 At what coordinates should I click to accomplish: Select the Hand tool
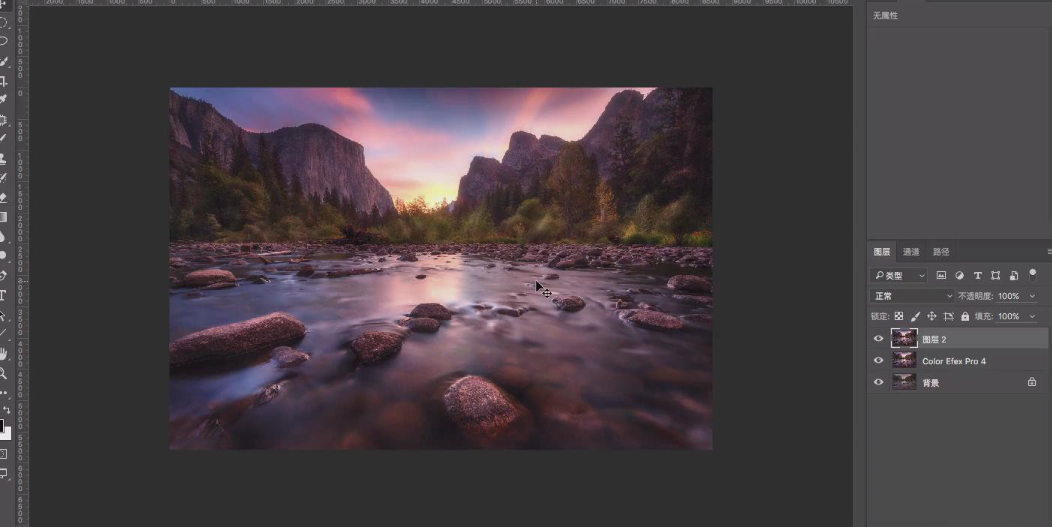tap(4, 353)
